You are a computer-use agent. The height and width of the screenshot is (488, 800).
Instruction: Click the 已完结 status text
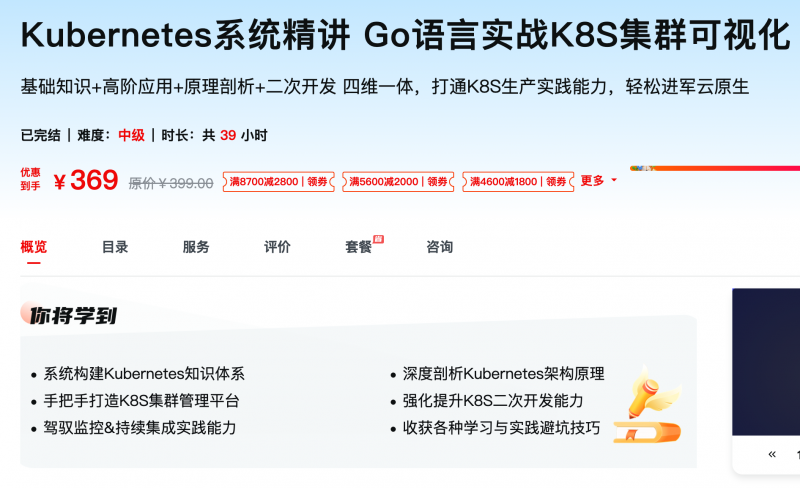[40, 135]
